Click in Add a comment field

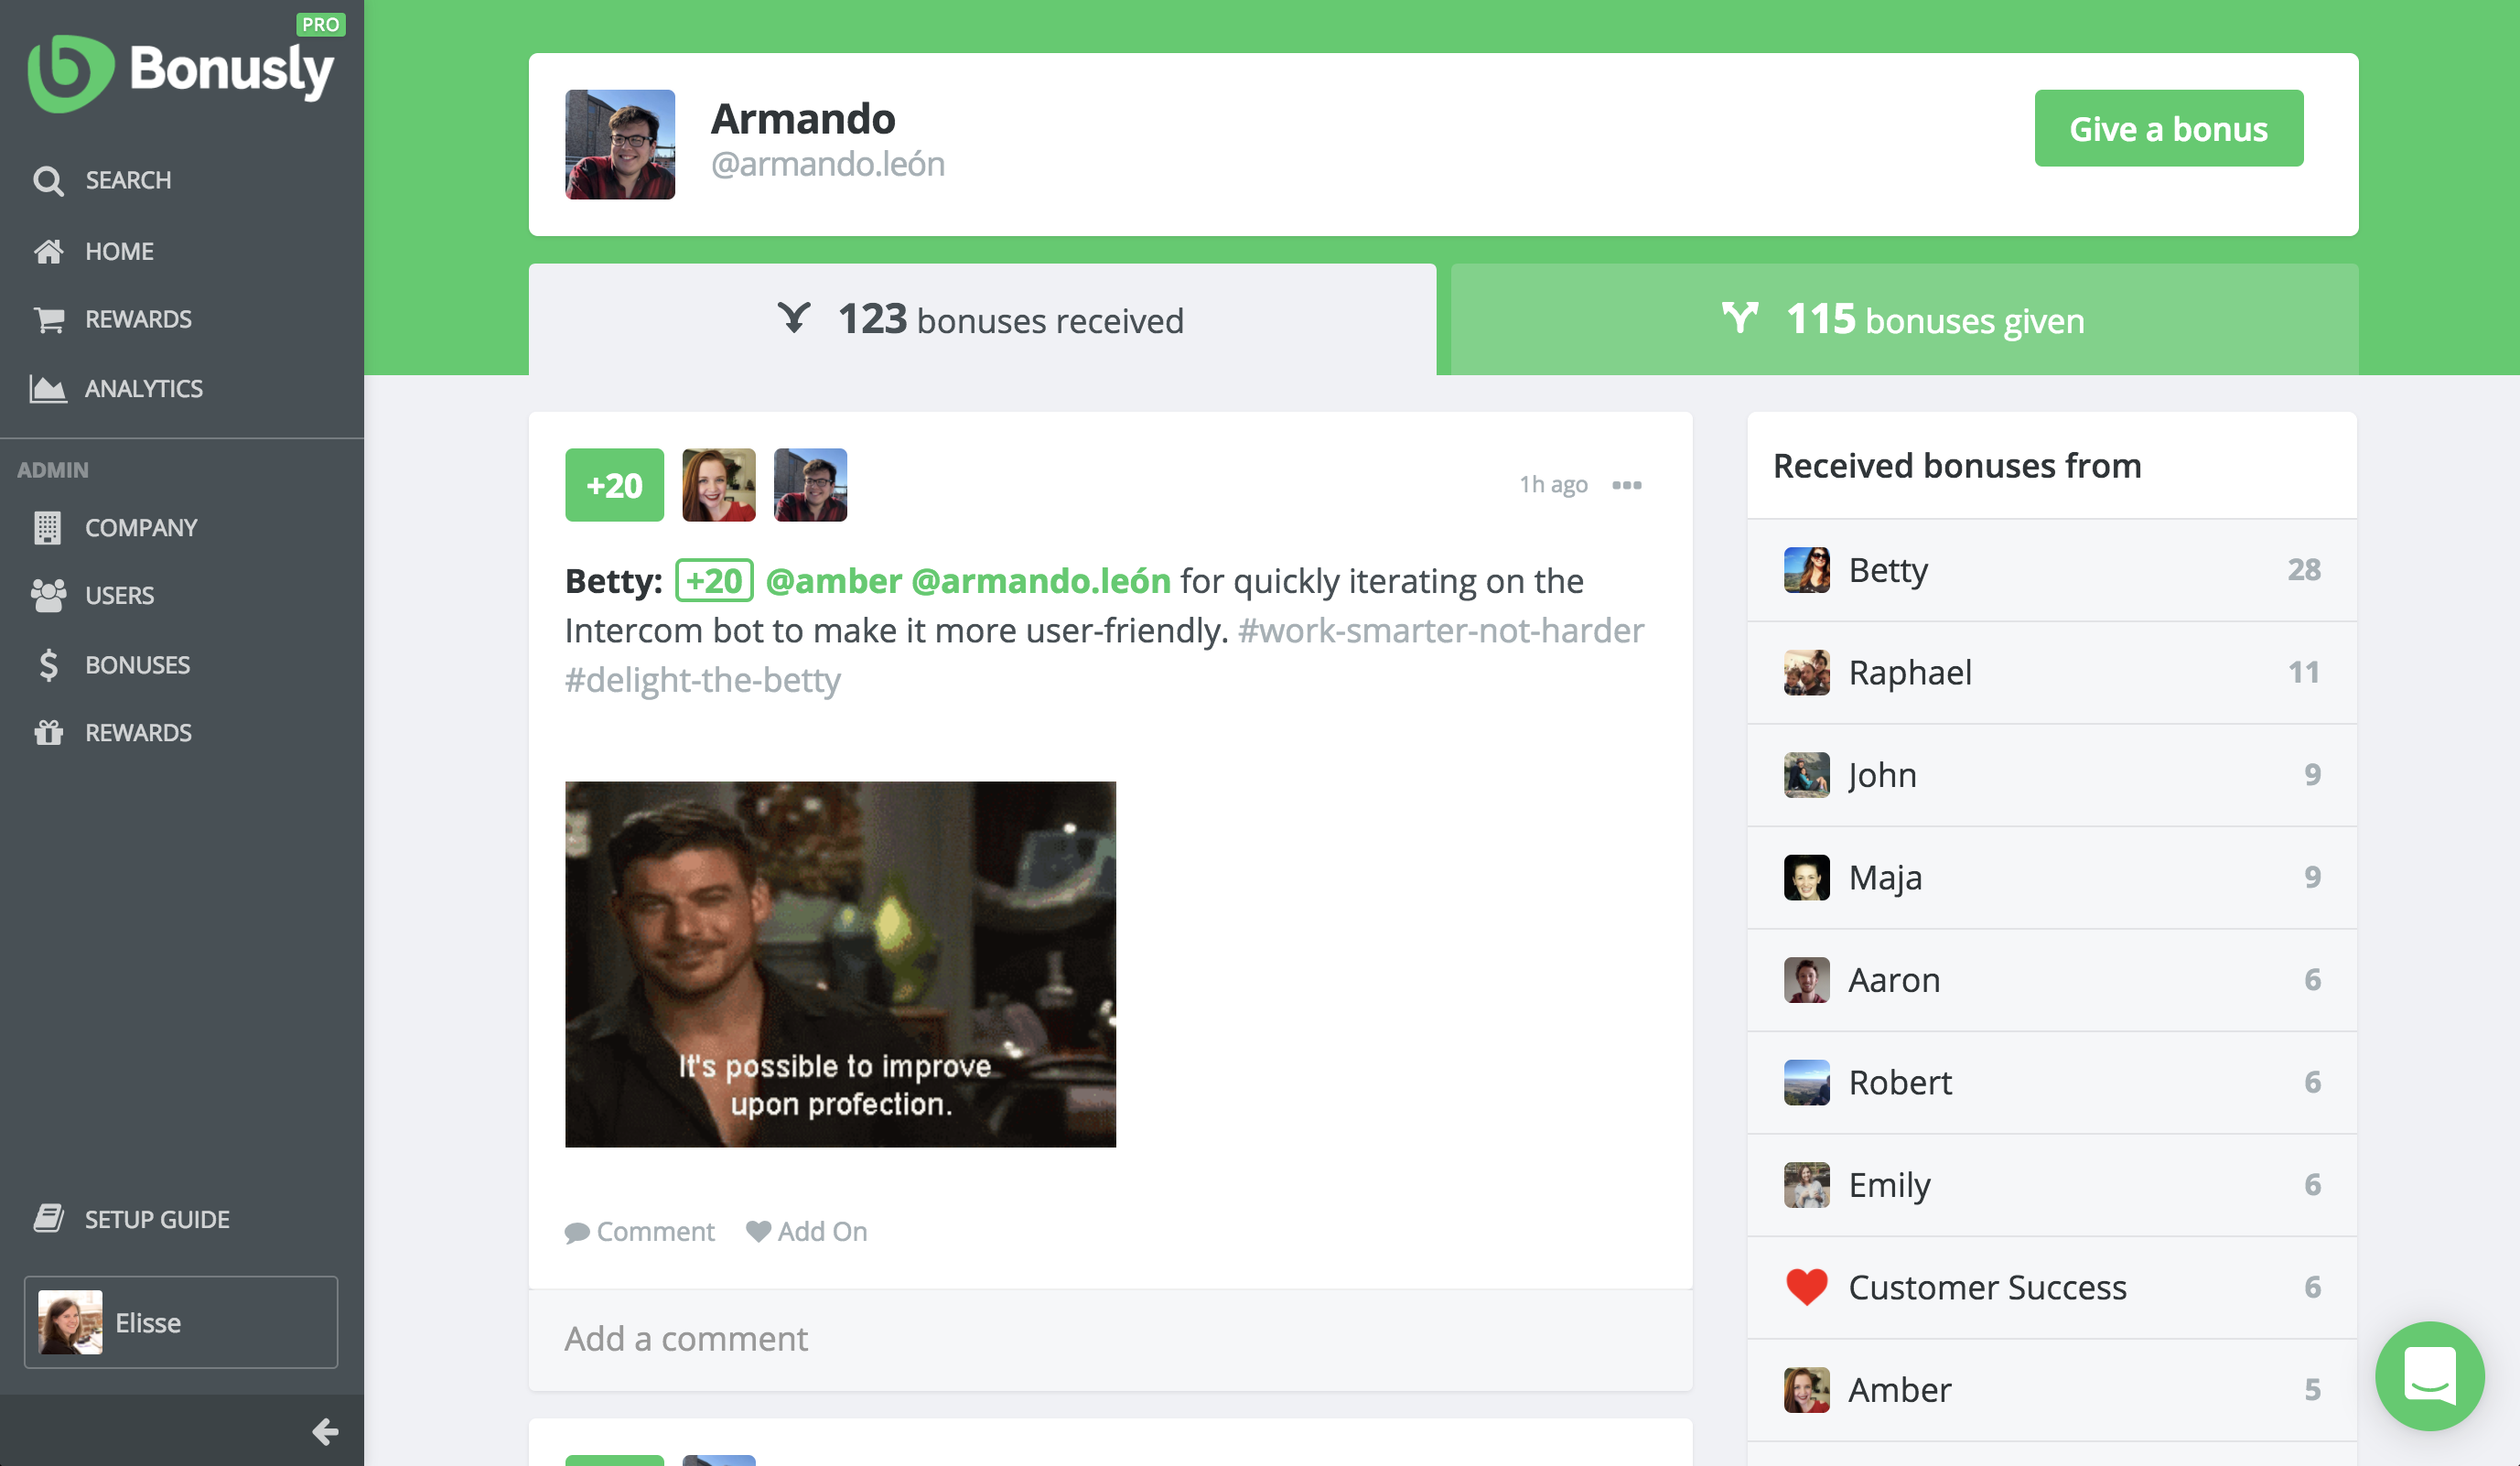click(1110, 1339)
